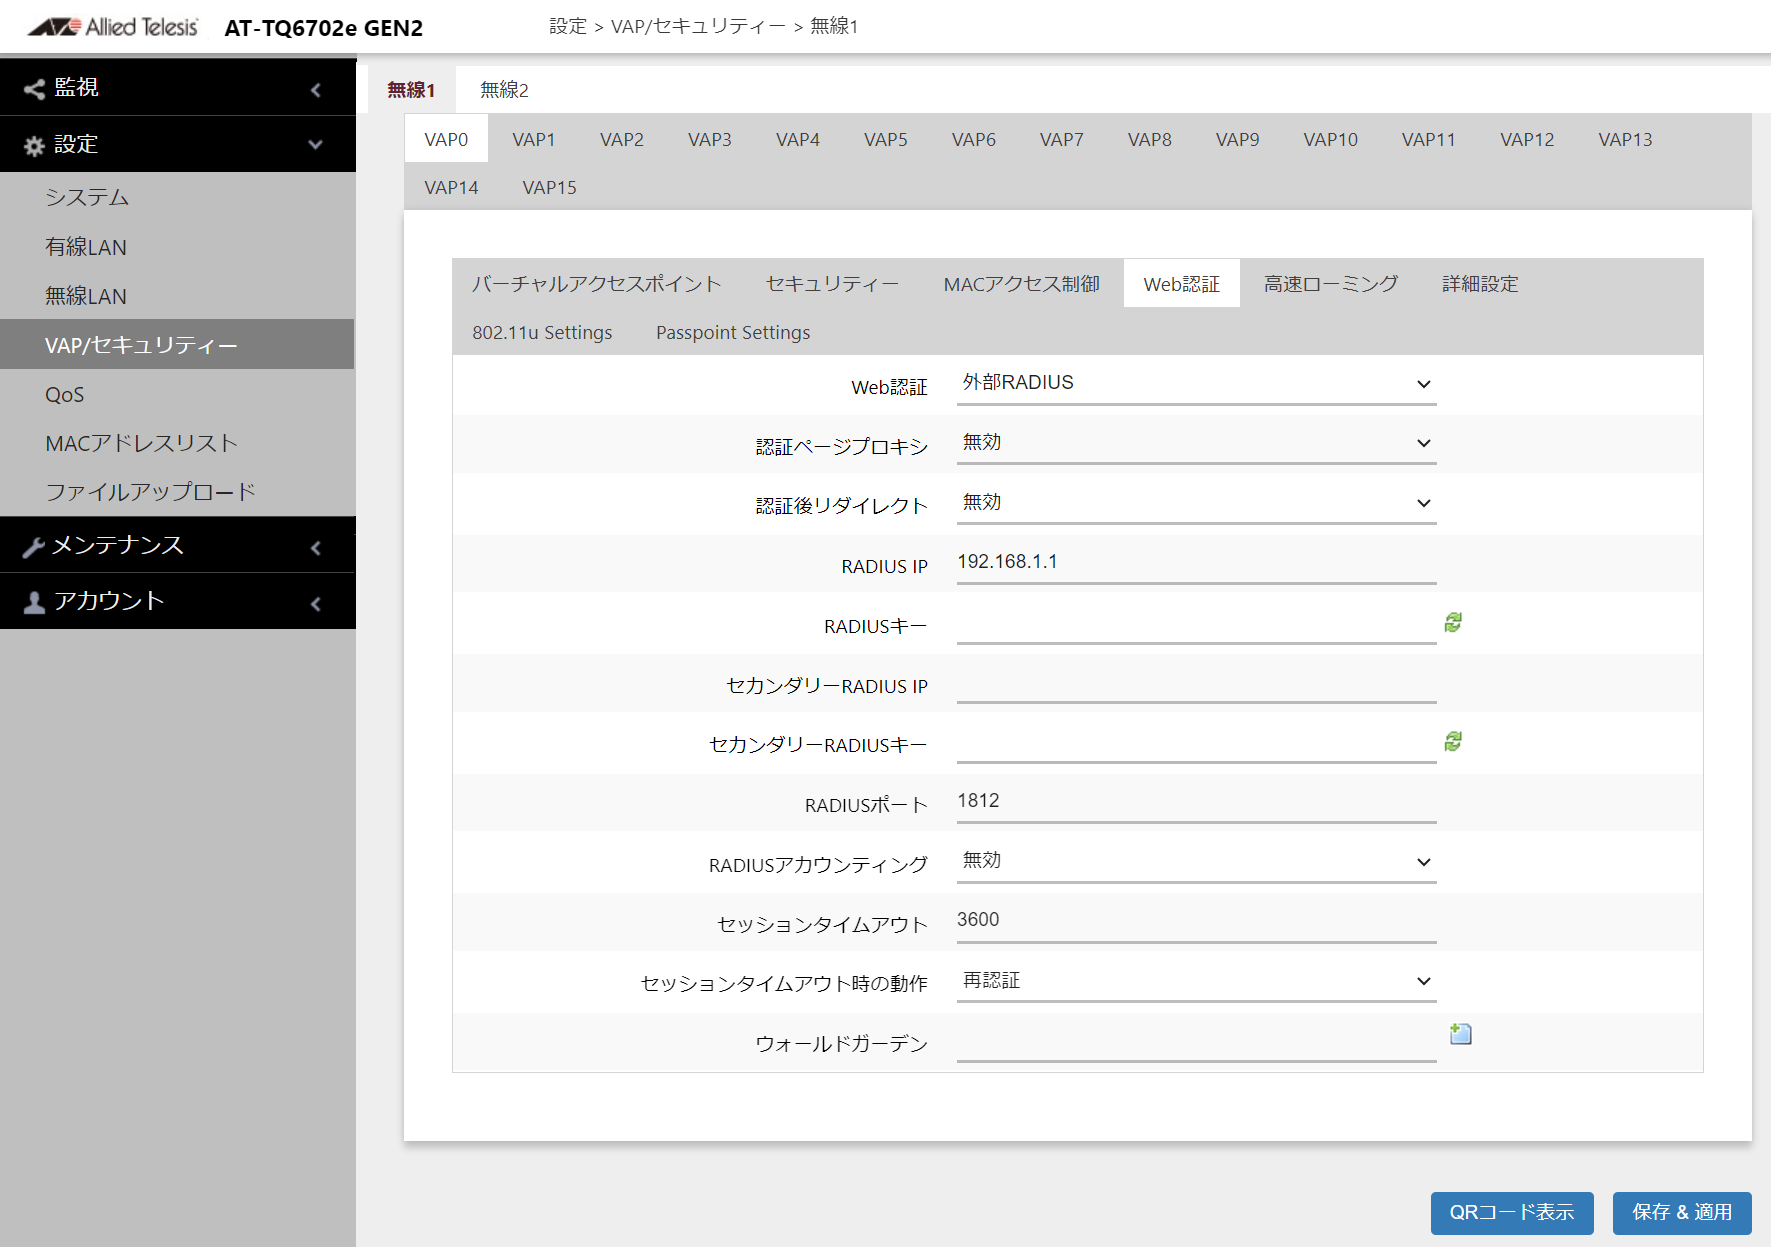Open ファイルアップロード in the sidebar
This screenshot has width=1771, height=1247.
(178, 492)
